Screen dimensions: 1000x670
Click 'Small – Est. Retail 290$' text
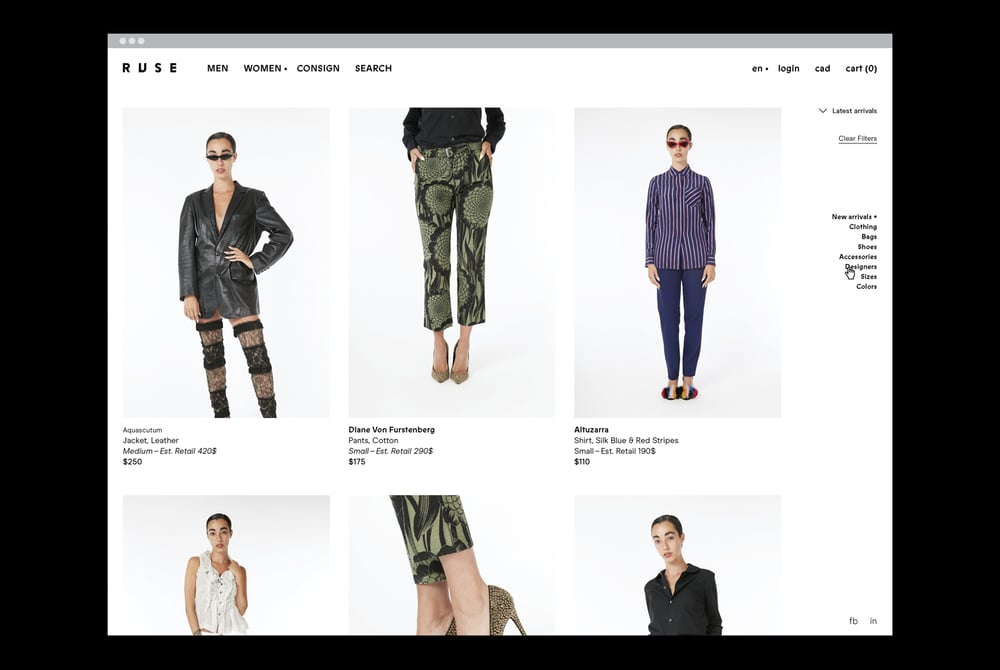(x=390, y=451)
